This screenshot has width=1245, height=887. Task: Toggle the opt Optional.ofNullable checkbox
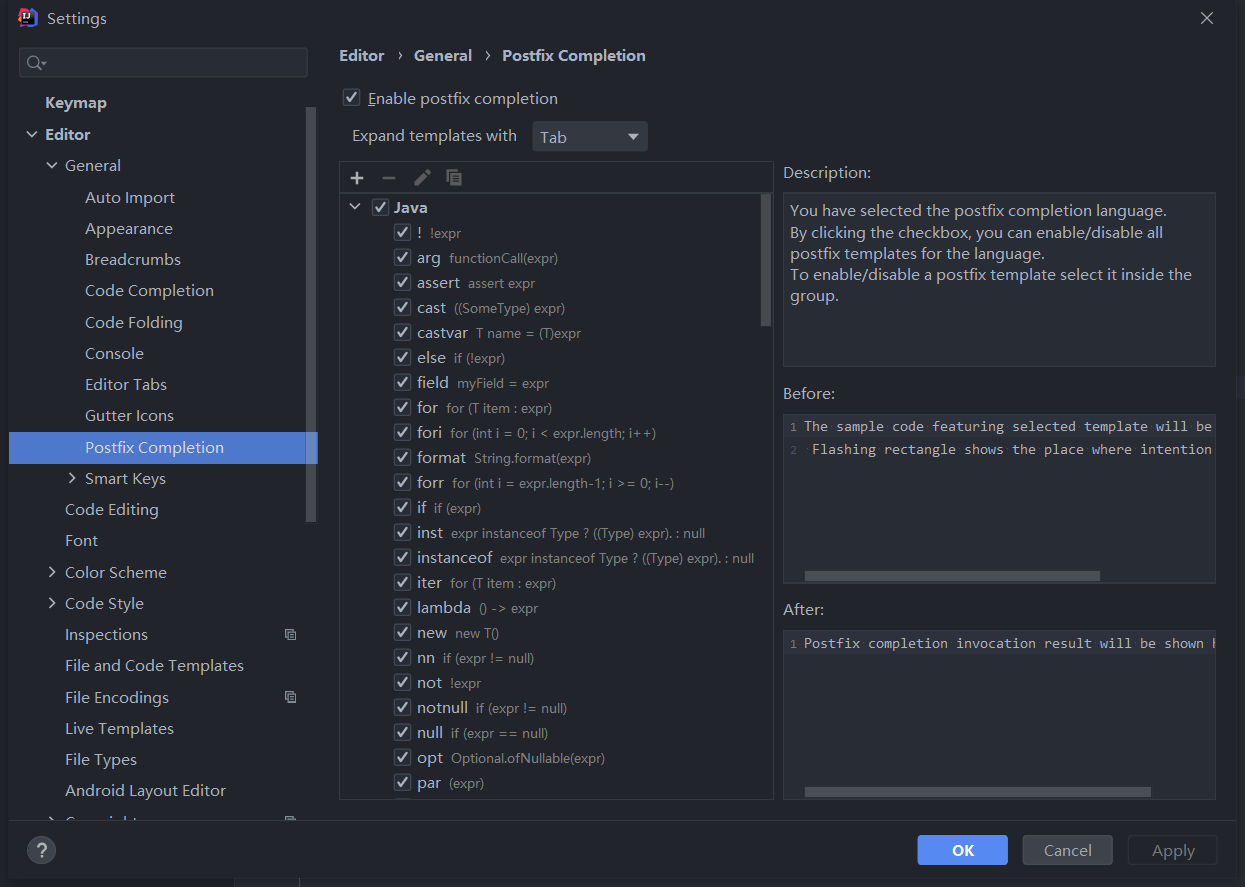pyautogui.click(x=402, y=758)
